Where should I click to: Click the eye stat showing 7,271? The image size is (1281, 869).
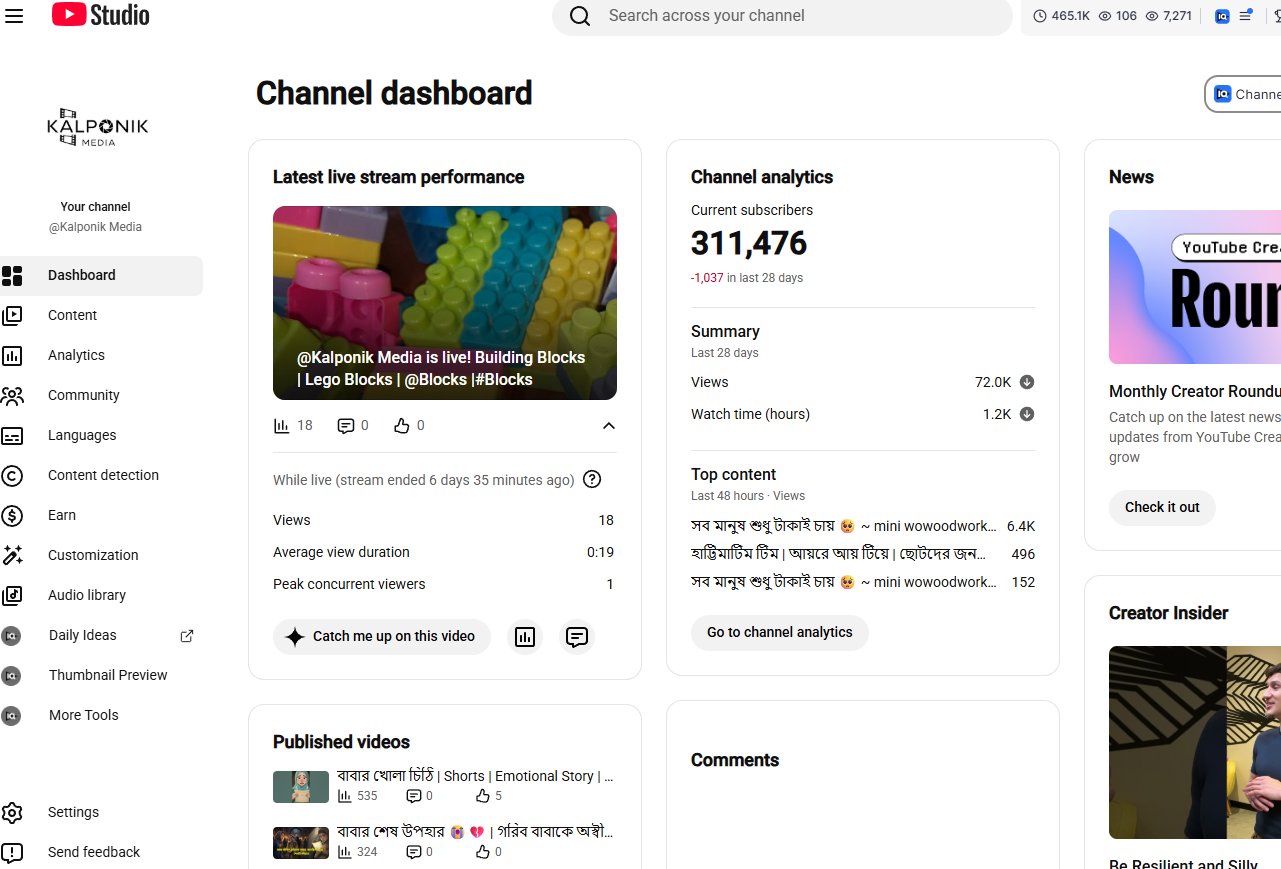tap(1168, 16)
